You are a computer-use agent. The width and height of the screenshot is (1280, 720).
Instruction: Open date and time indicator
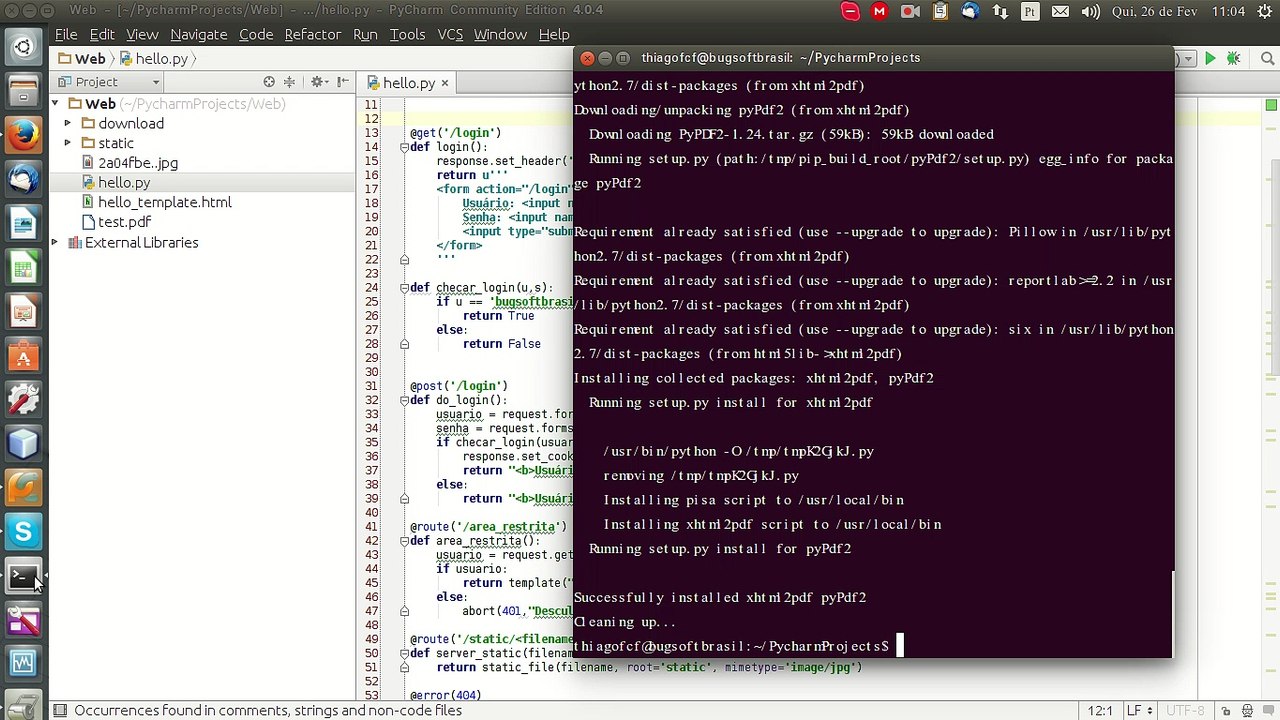pyautogui.click(x=1178, y=12)
